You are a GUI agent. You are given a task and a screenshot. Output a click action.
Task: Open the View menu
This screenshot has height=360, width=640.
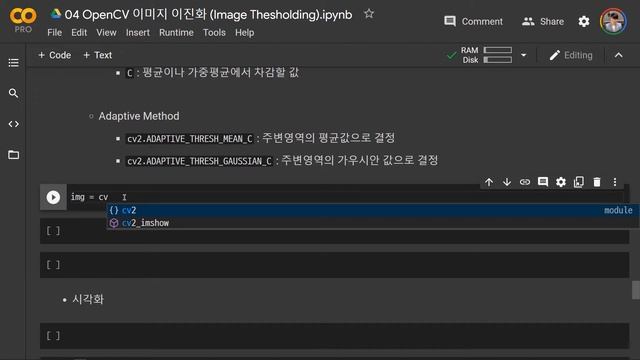pos(106,32)
